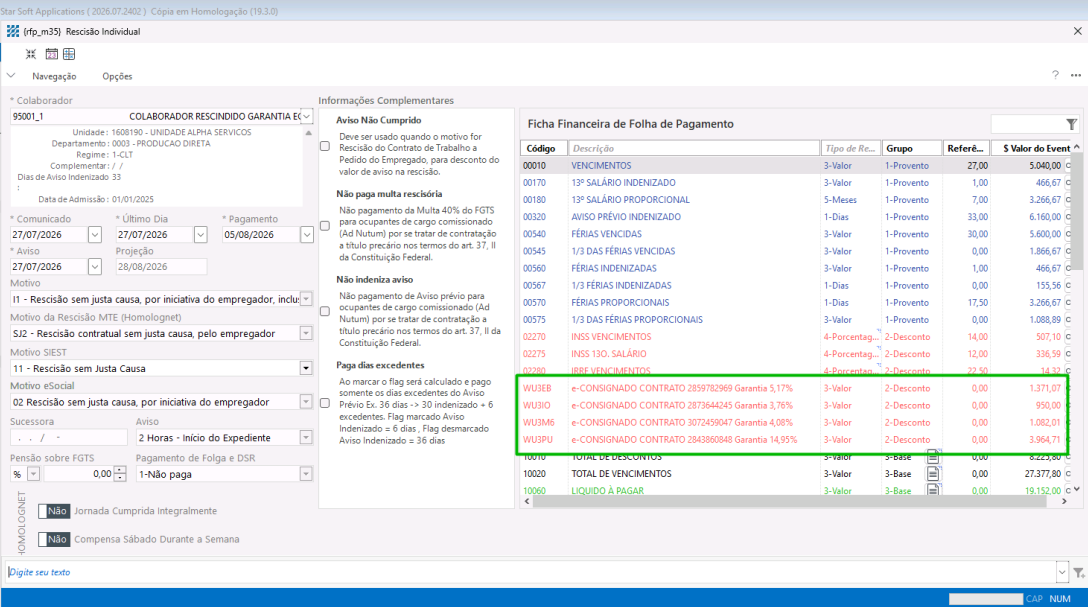This screenshot has height=607, width=1088.
Task: Click the Referê... column header
Action: [967, 148]
